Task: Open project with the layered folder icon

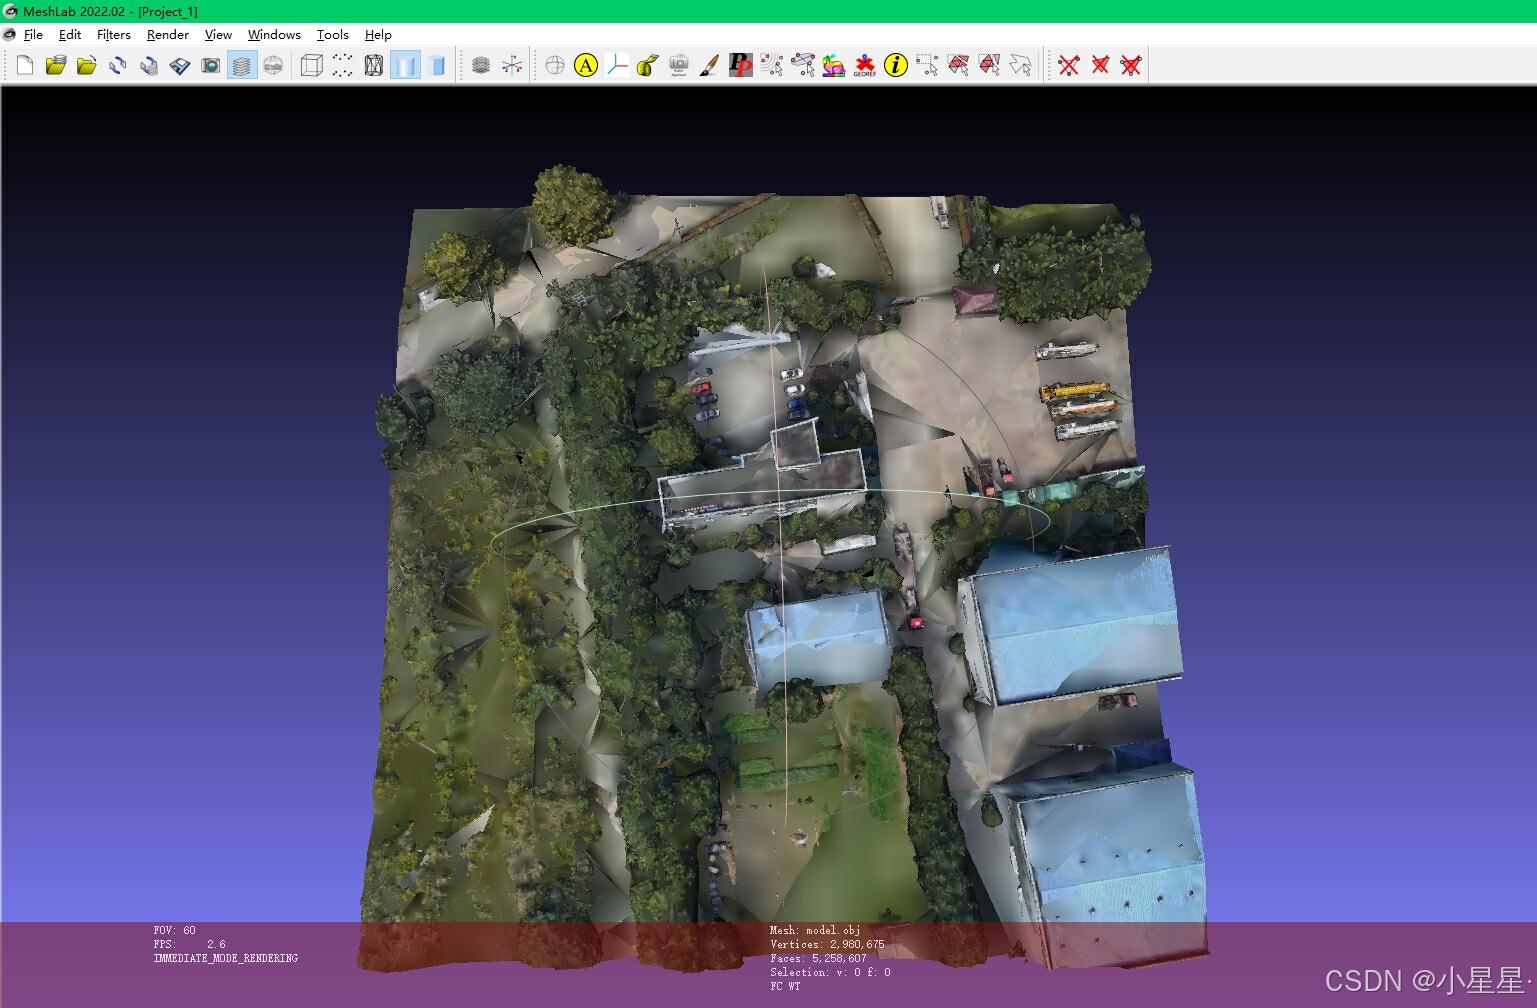Action: click(56, 66)
